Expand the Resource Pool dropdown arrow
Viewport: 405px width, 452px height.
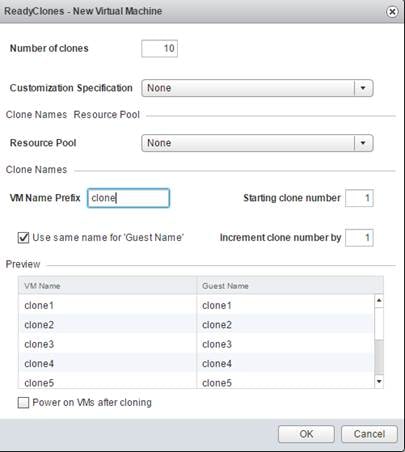pos(363,143)
